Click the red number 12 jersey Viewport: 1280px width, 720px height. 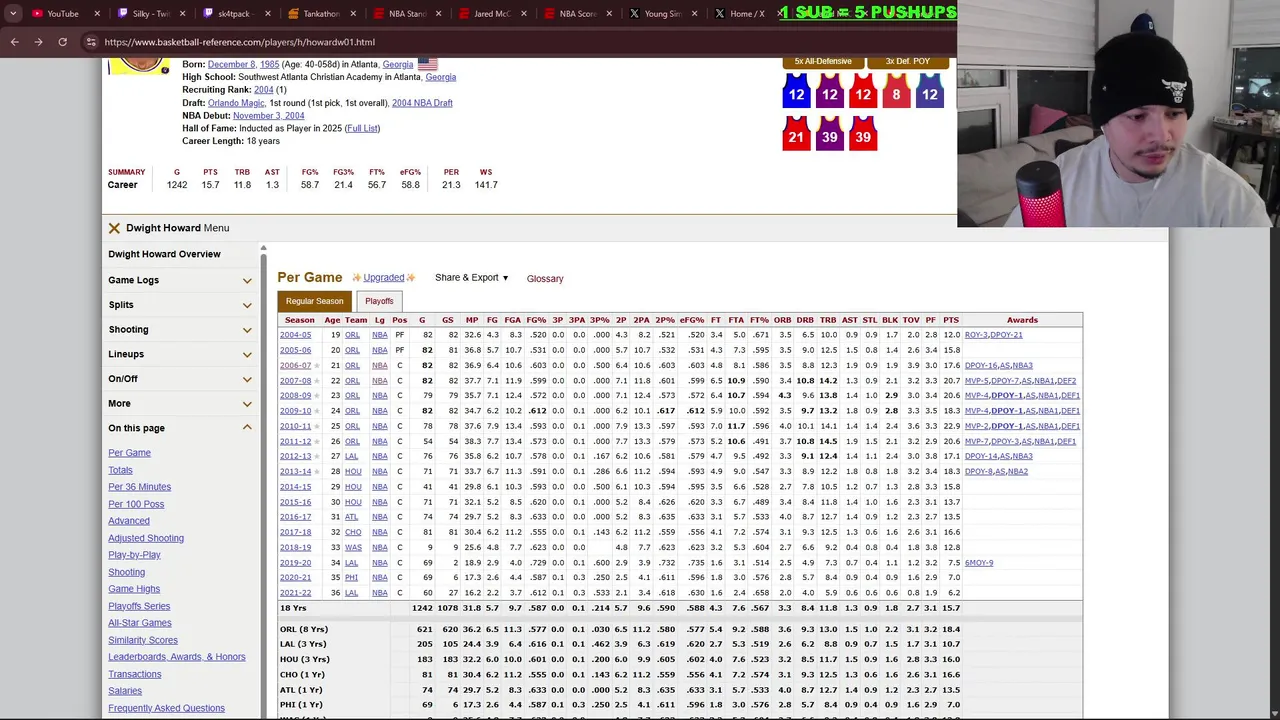863,93
